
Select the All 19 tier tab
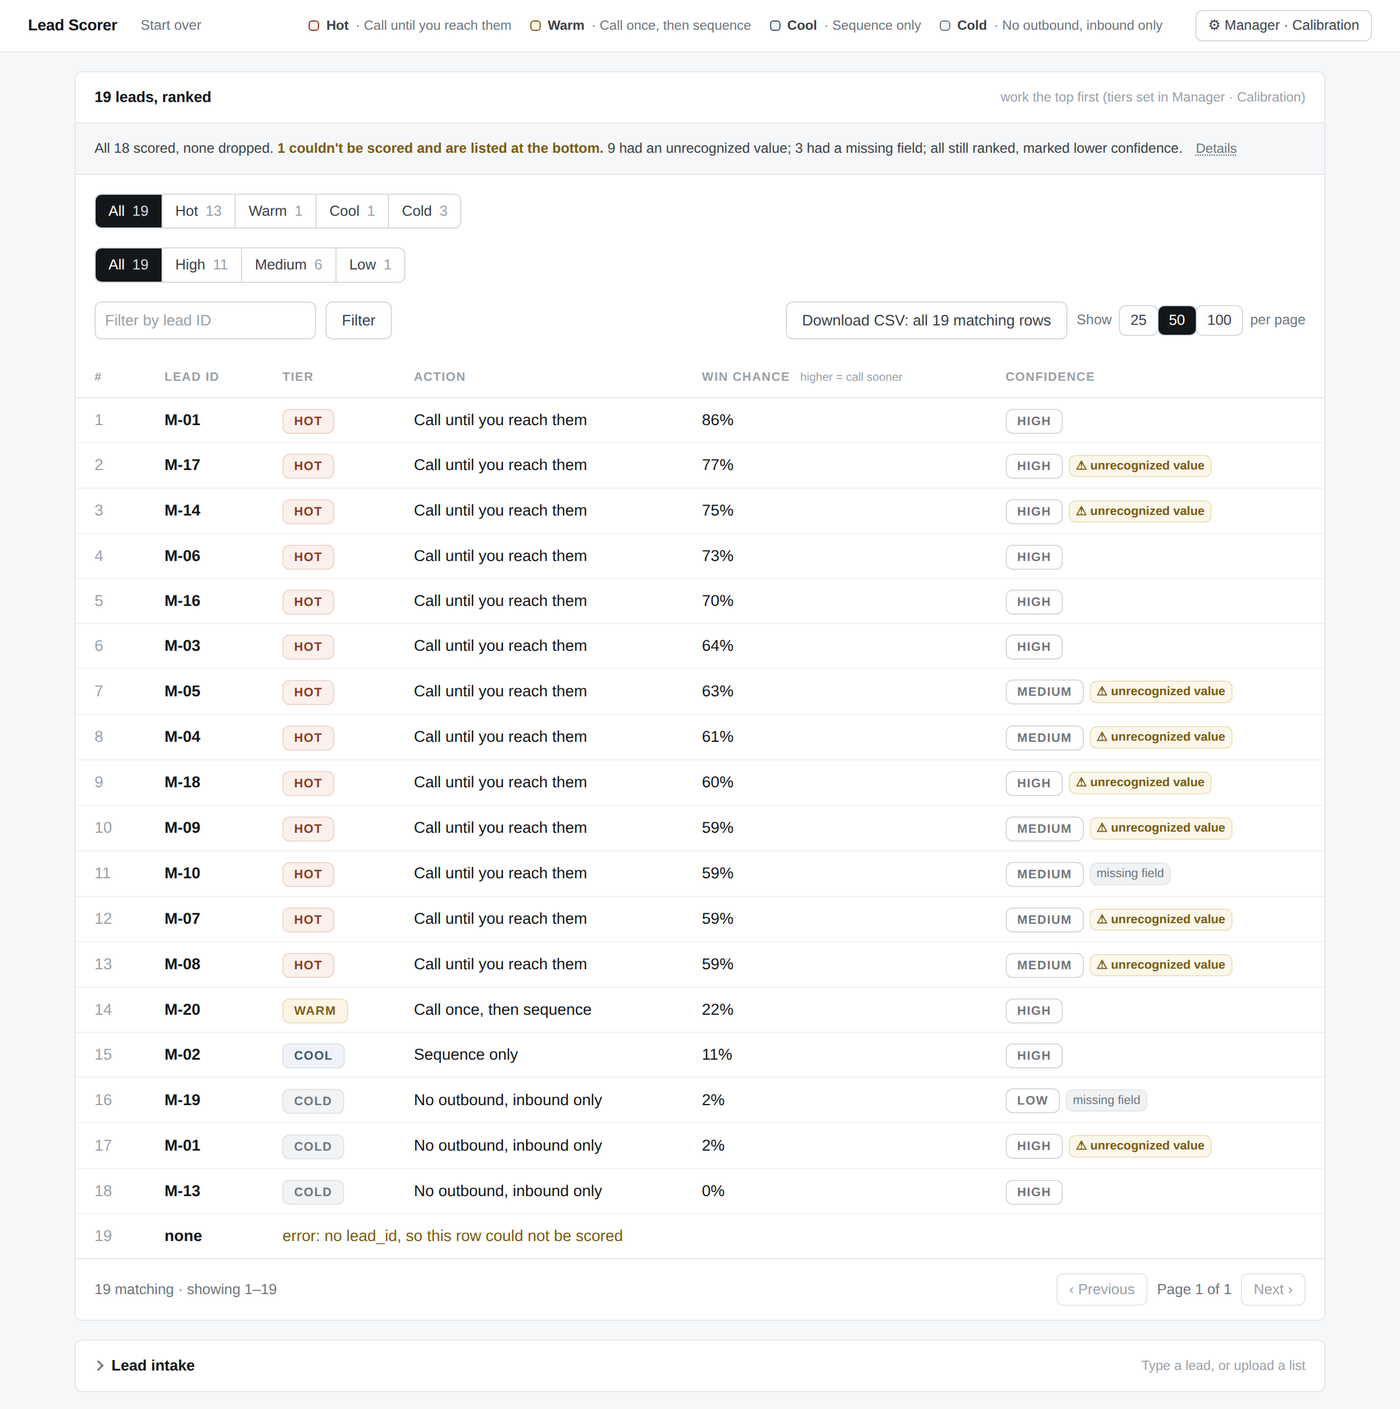click(128, 211)
